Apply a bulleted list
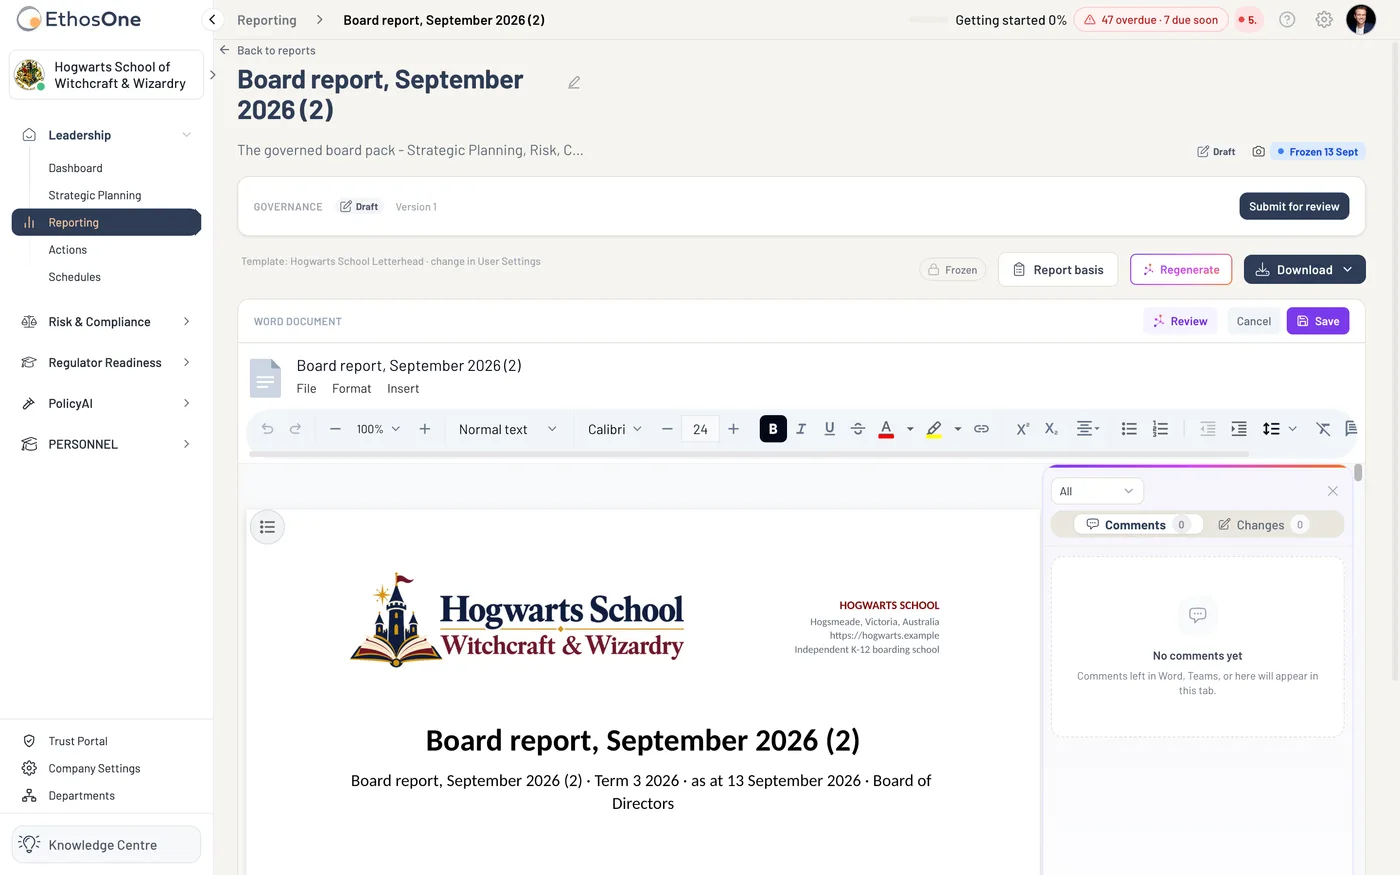The image size is (1400, 875). tap(1129, 429)
